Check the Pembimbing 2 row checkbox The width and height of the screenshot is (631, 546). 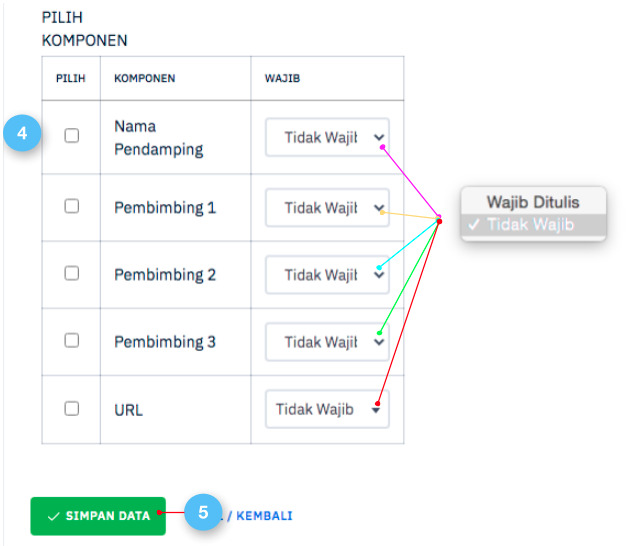[72, 273]
